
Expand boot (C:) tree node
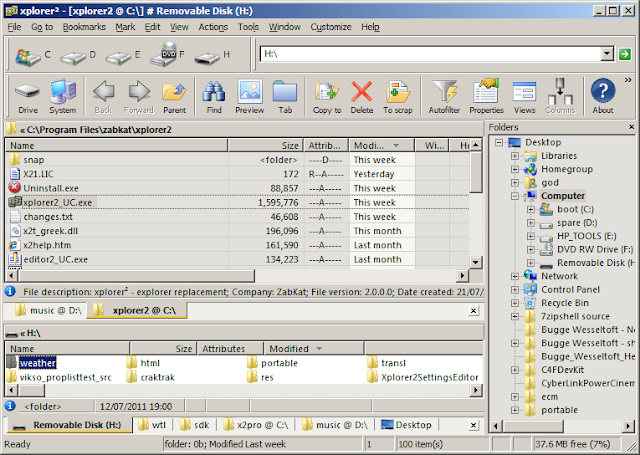click(x=531, y=209)
